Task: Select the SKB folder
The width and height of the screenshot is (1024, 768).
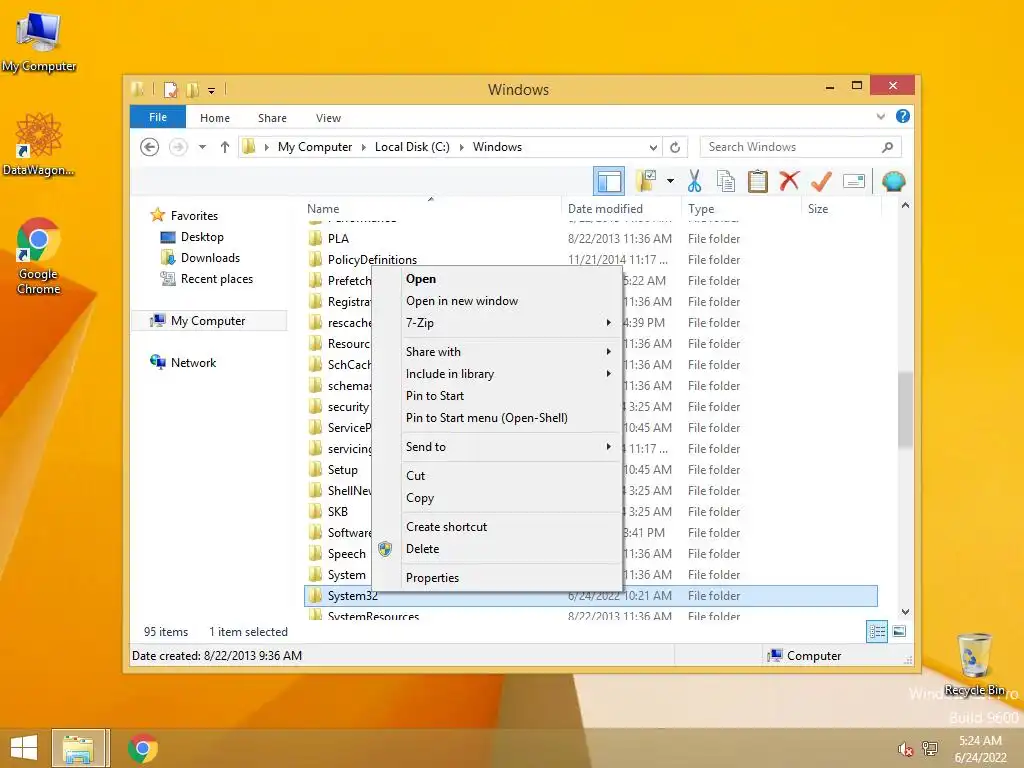Action: [338, 511]
